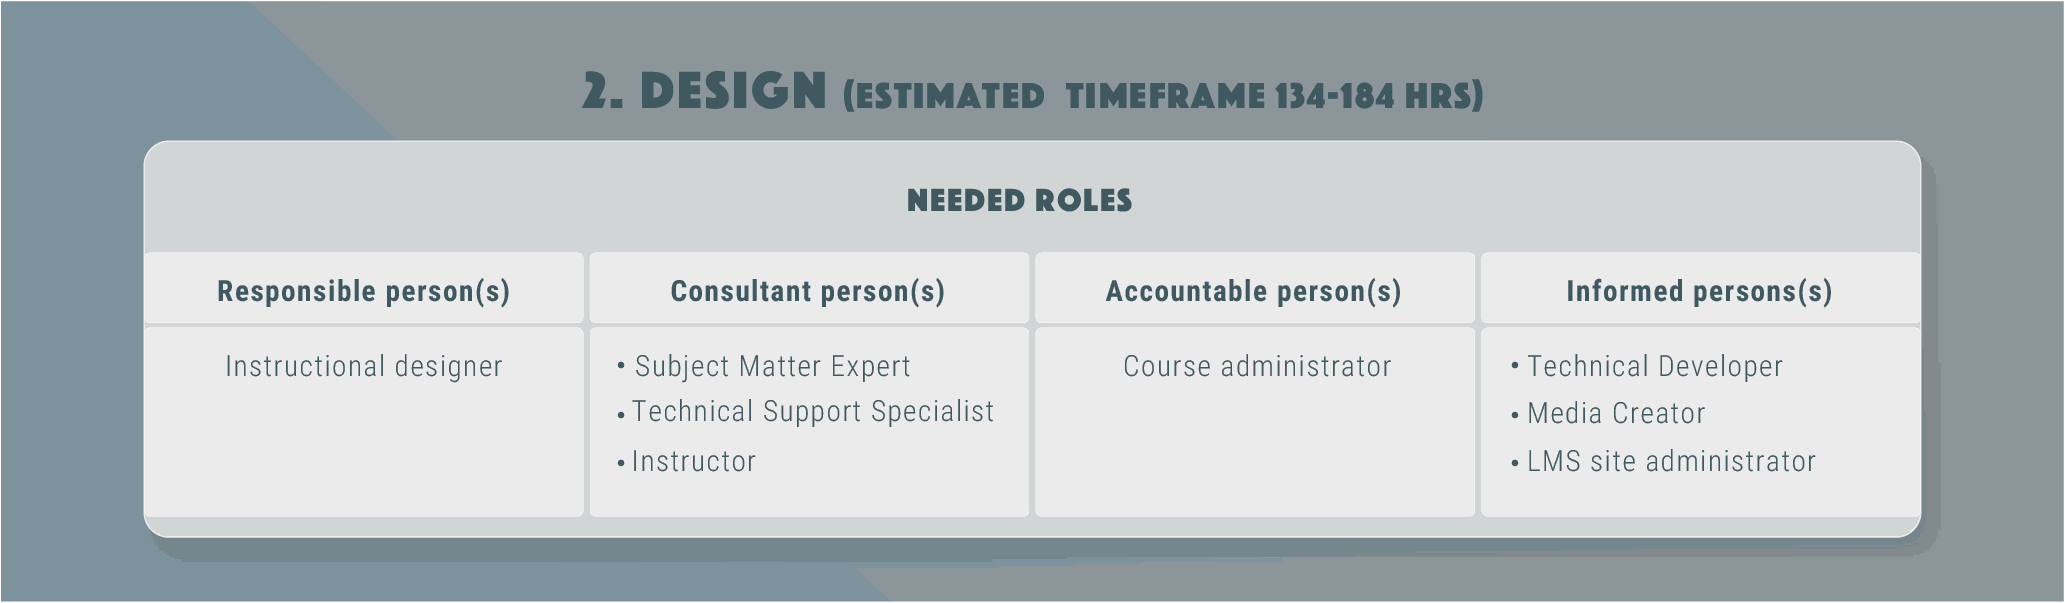Select the 'Accountable person(s)' column header
The height and width of the screenshot is (603, 2065).
(1254, 291)
